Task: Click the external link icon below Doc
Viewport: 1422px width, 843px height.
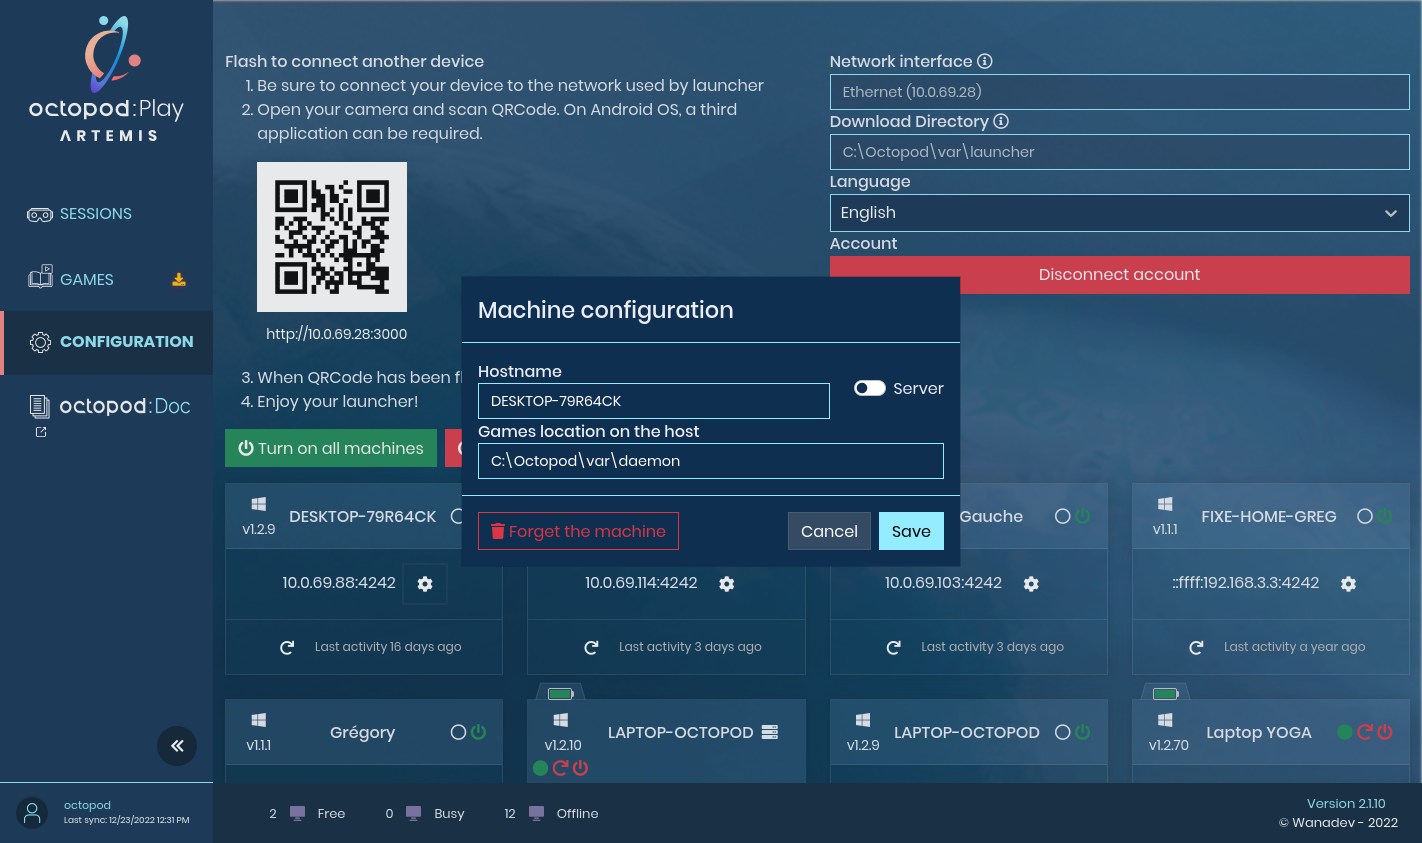Action: 41,432
